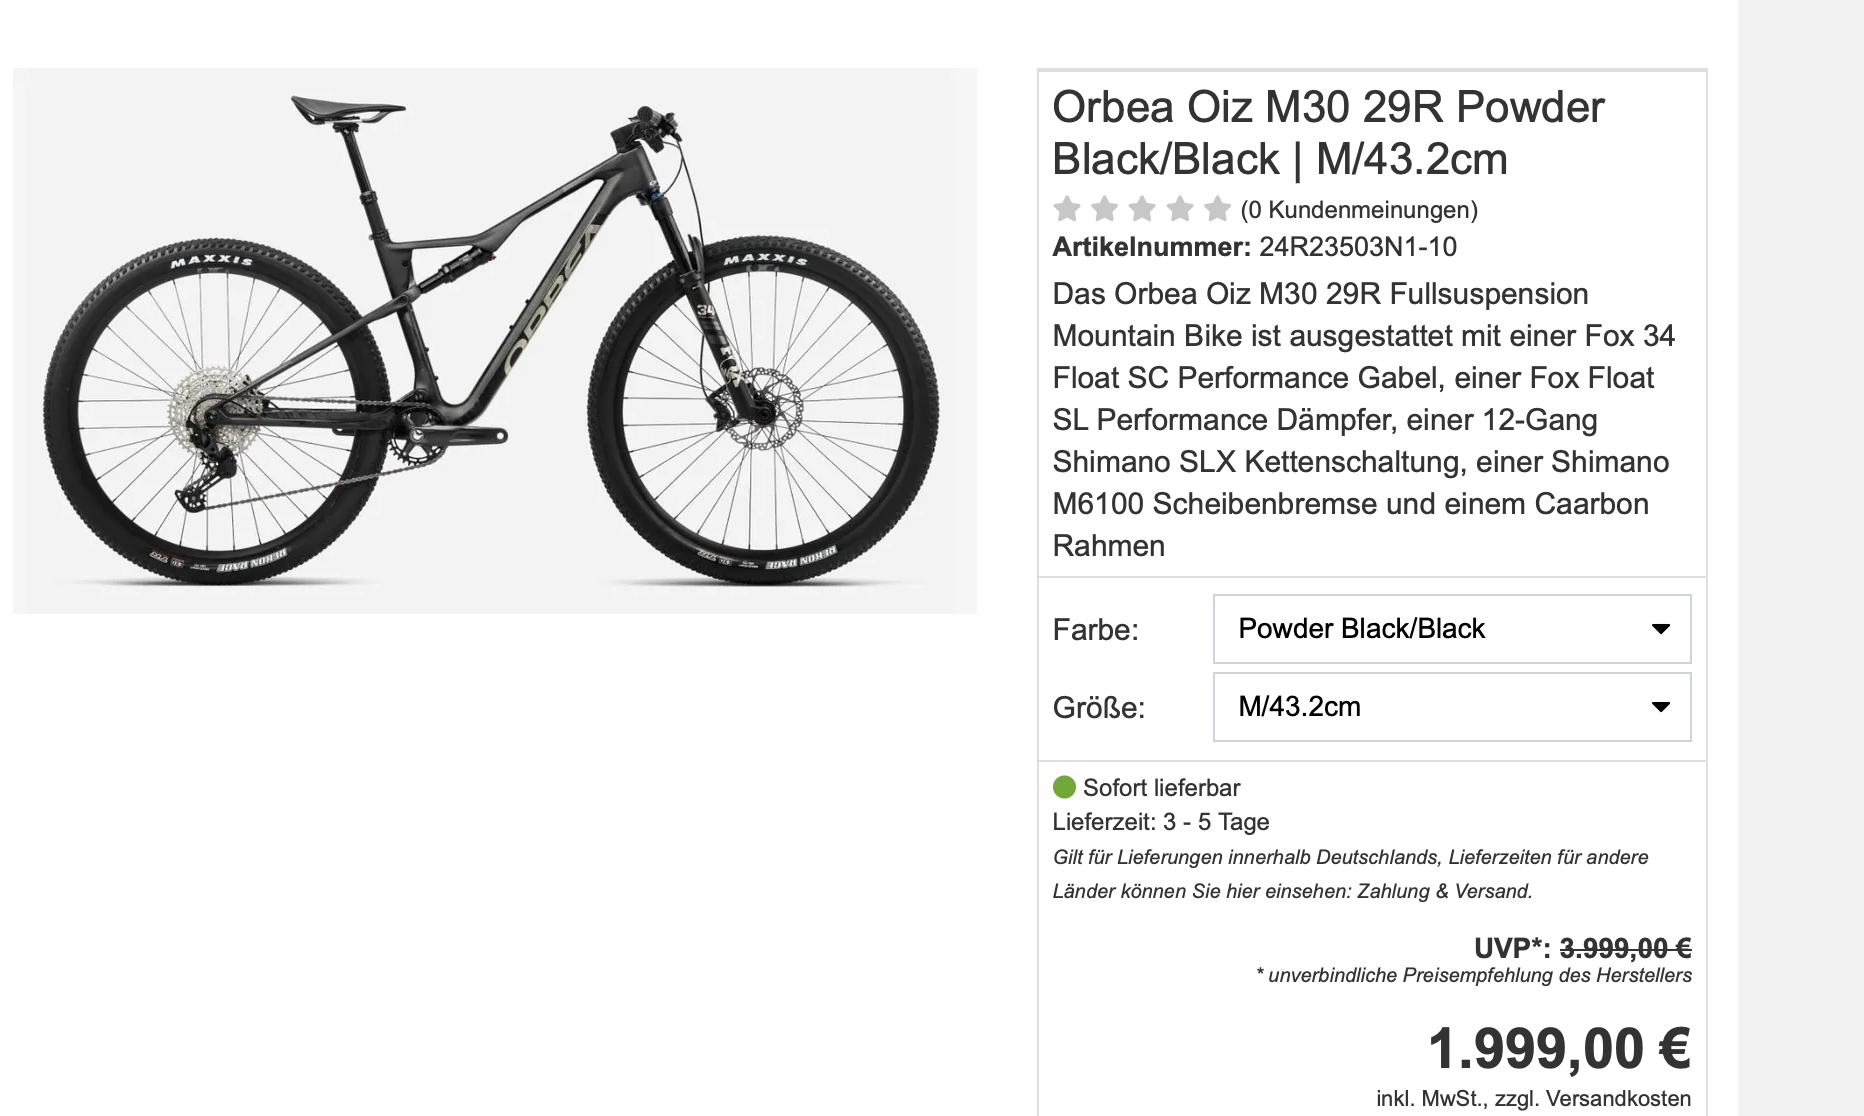
Task: Click the Größe label
Action: [x=1098, y=708]
